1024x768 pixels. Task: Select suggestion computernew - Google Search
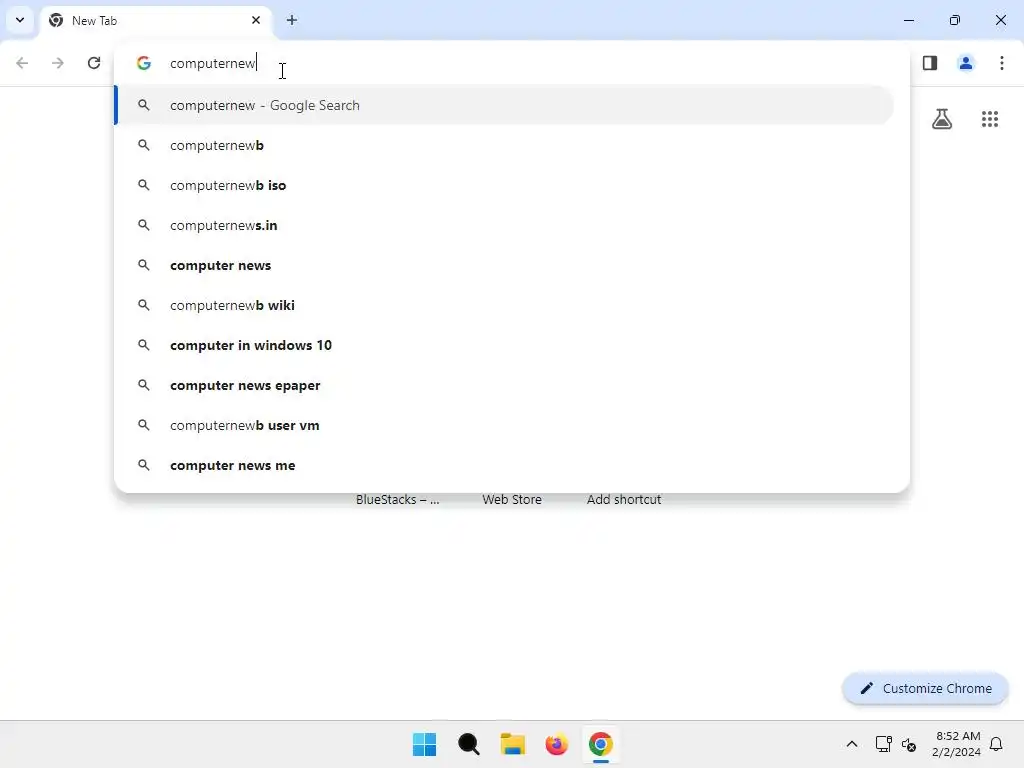pyautogui.click(x=504, y=105)
